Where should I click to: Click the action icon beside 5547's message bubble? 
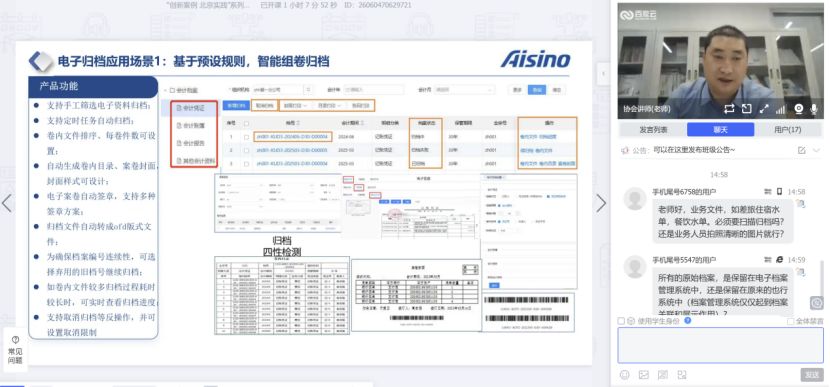point(800,272)
